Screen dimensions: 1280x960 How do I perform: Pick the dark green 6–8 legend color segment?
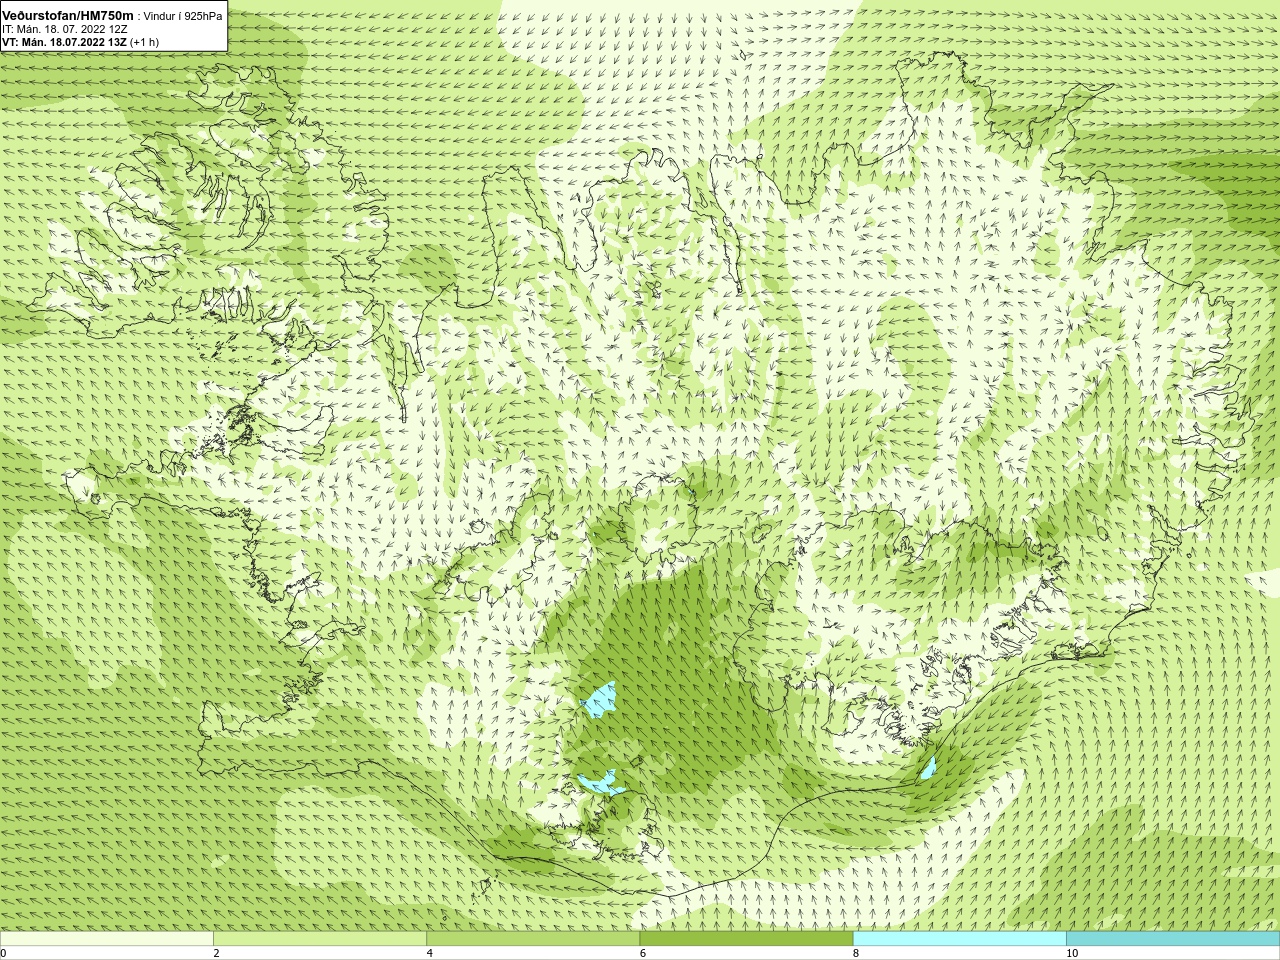coord(746,939)
